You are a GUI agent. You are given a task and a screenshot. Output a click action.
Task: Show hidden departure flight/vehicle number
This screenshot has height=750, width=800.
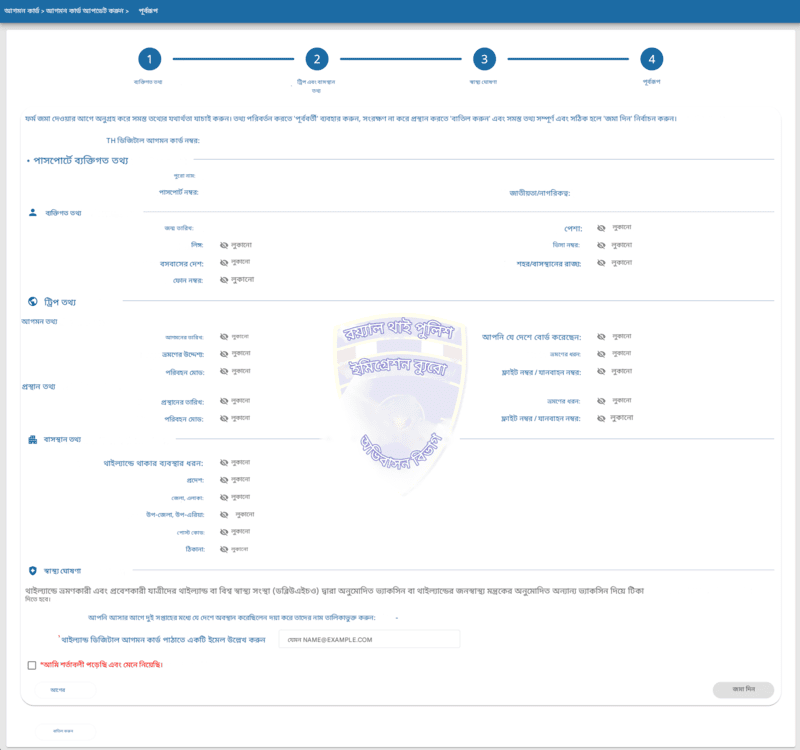601,418
